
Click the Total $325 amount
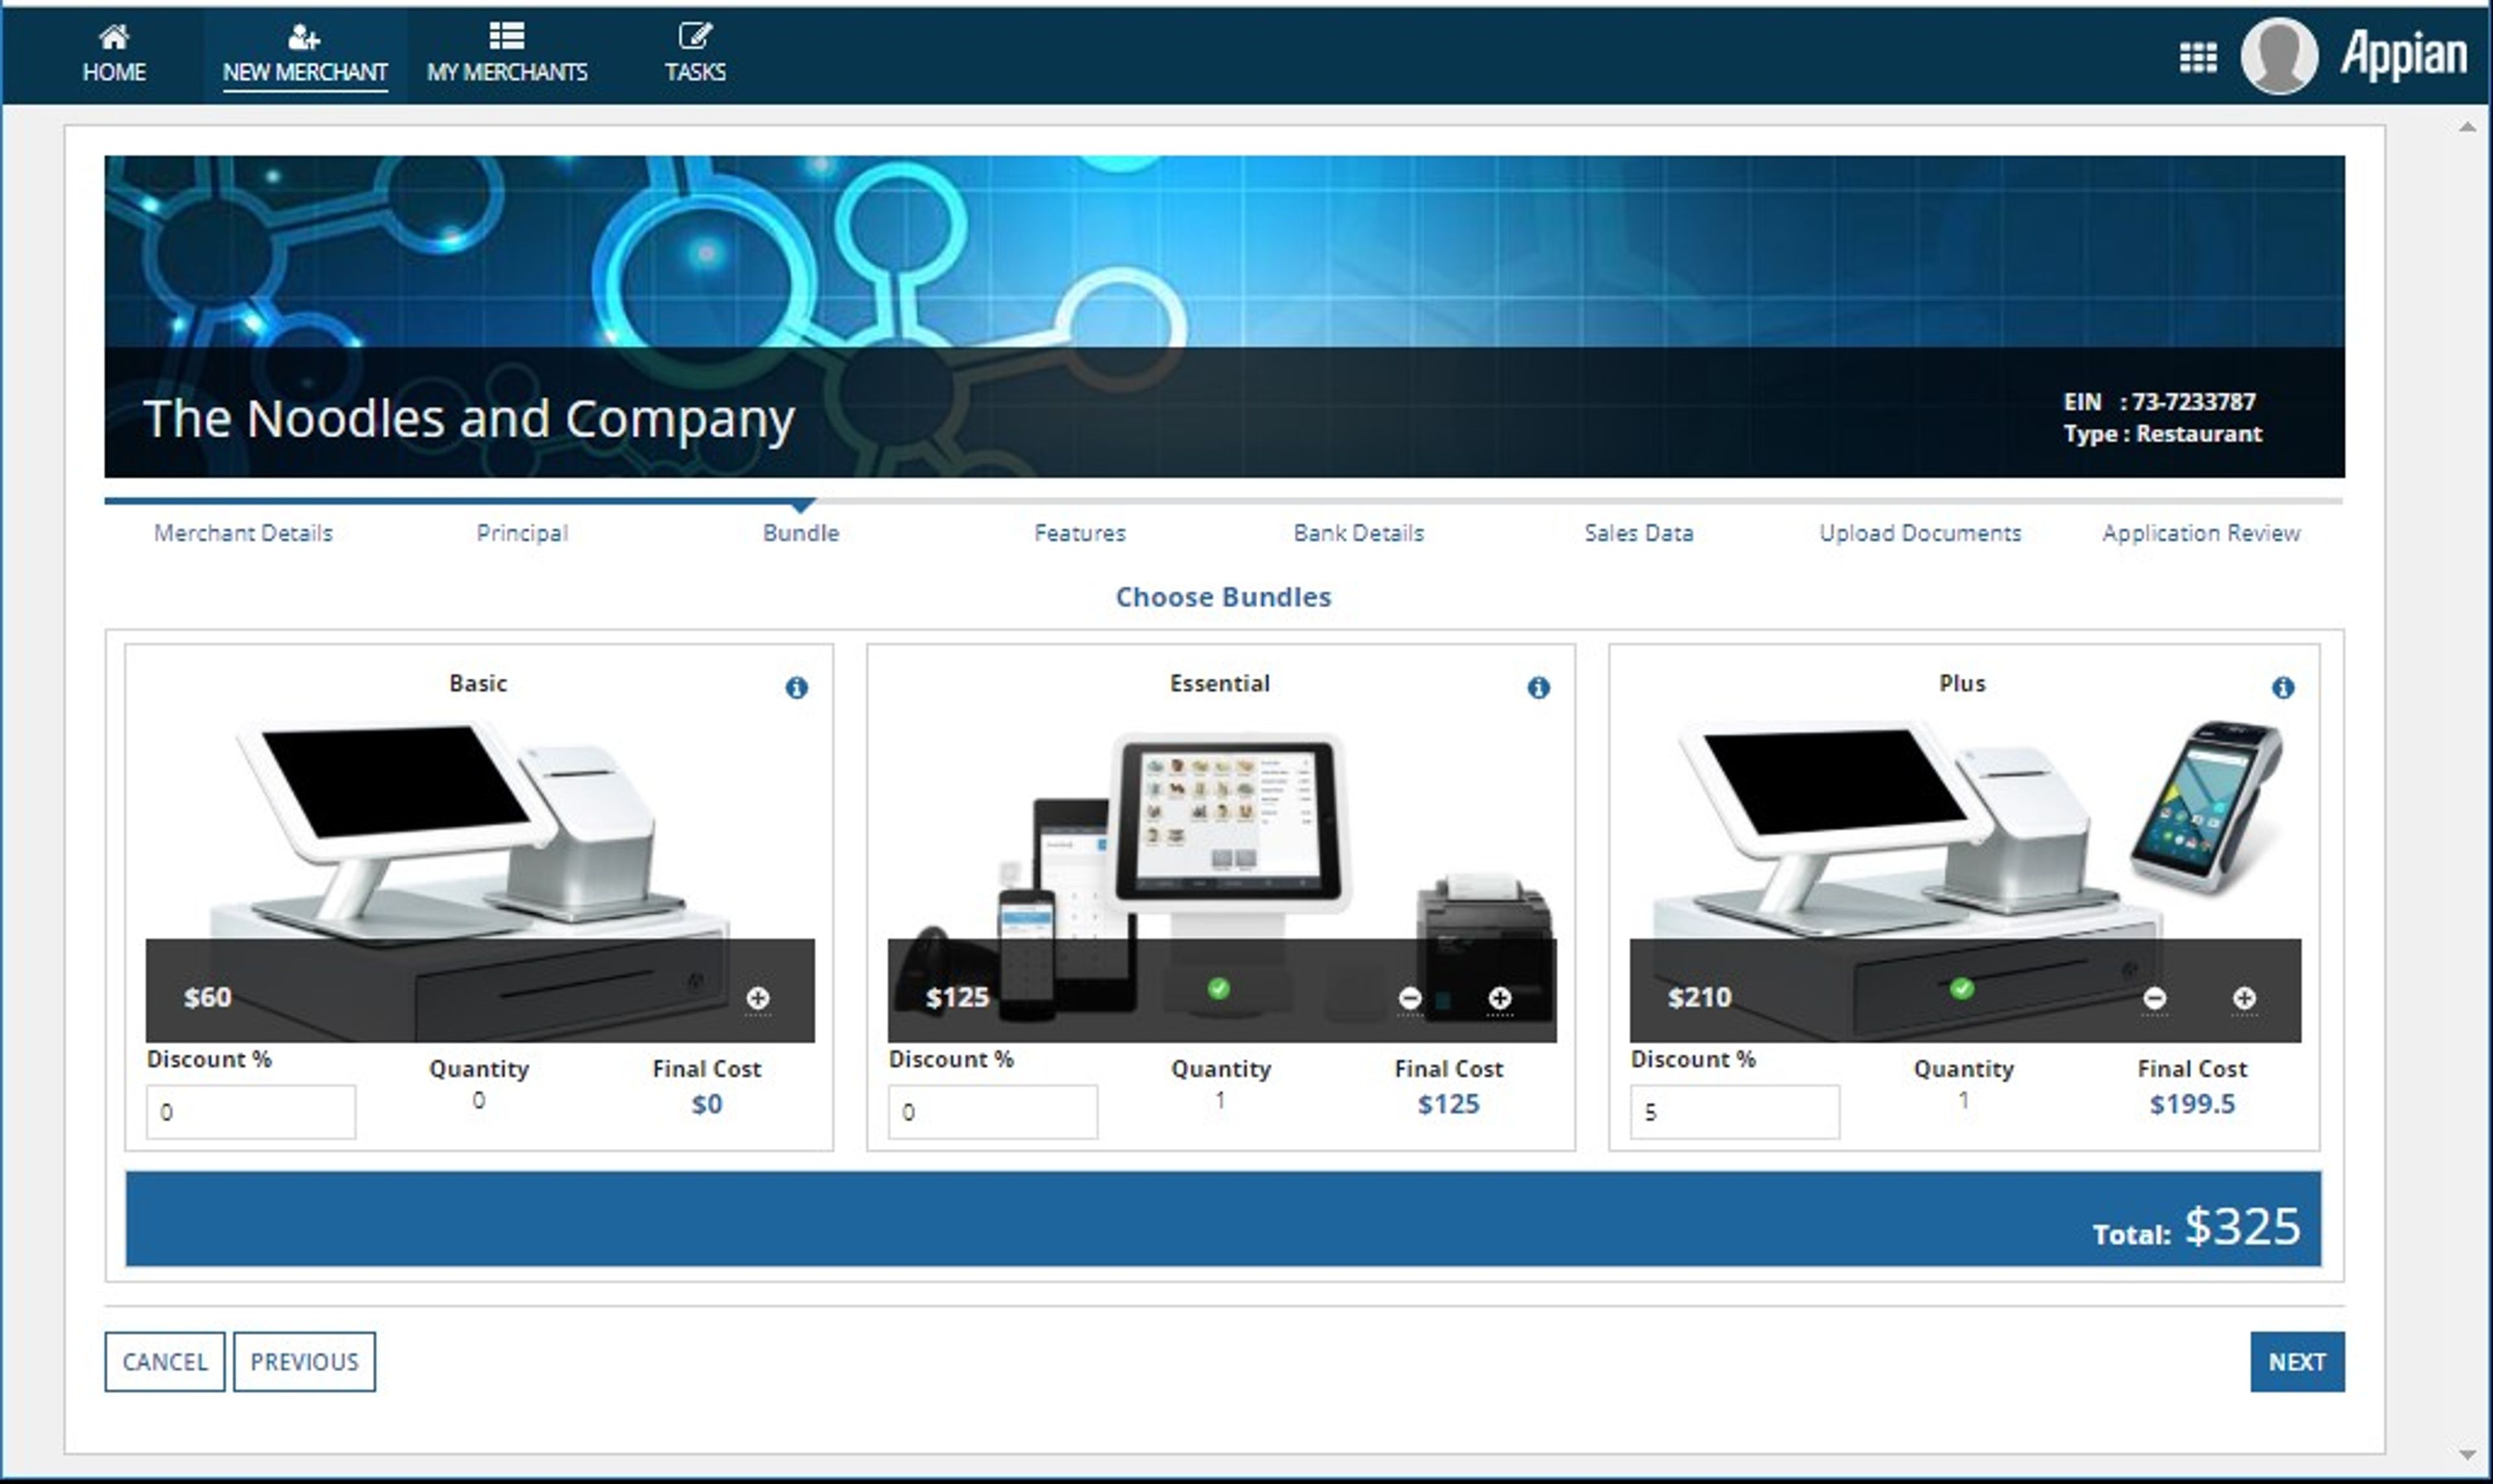[2242, 1226]
